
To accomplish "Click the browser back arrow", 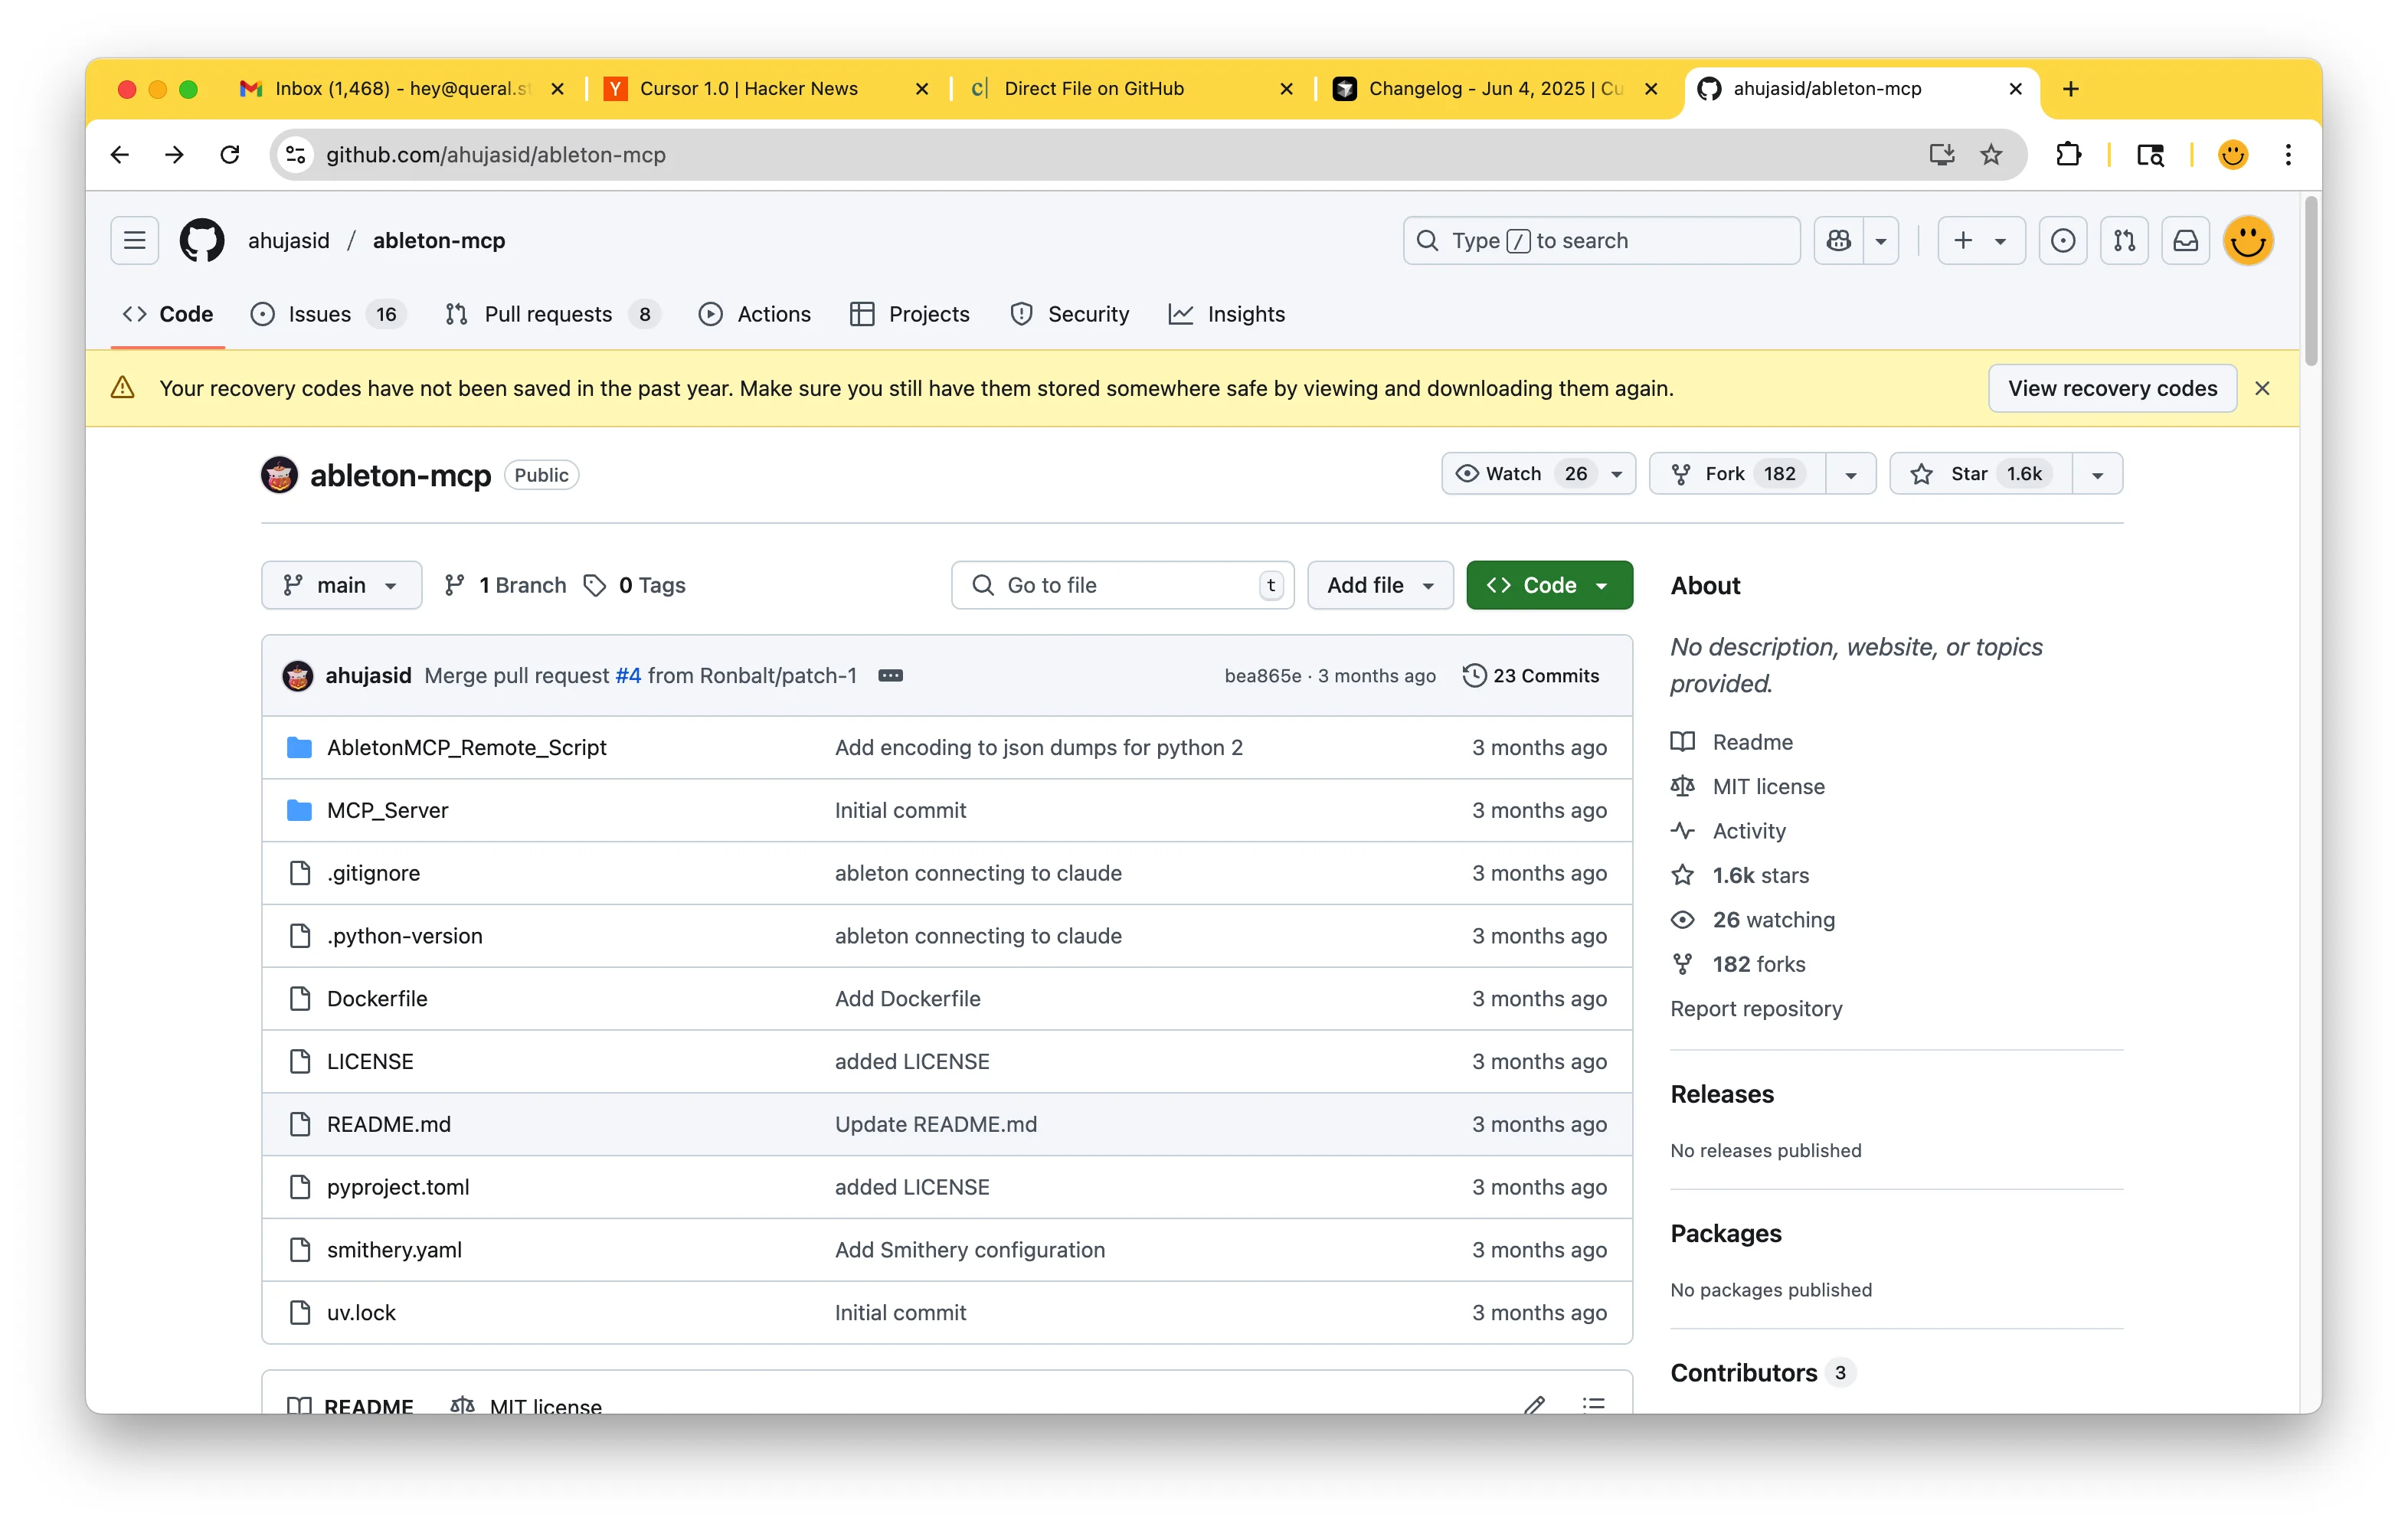I will point(120,154).
